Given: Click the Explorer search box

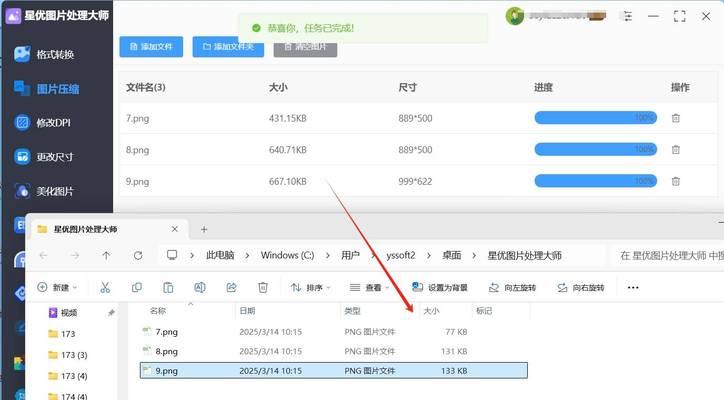Looking at the screenshot, I should coord(669,255).
